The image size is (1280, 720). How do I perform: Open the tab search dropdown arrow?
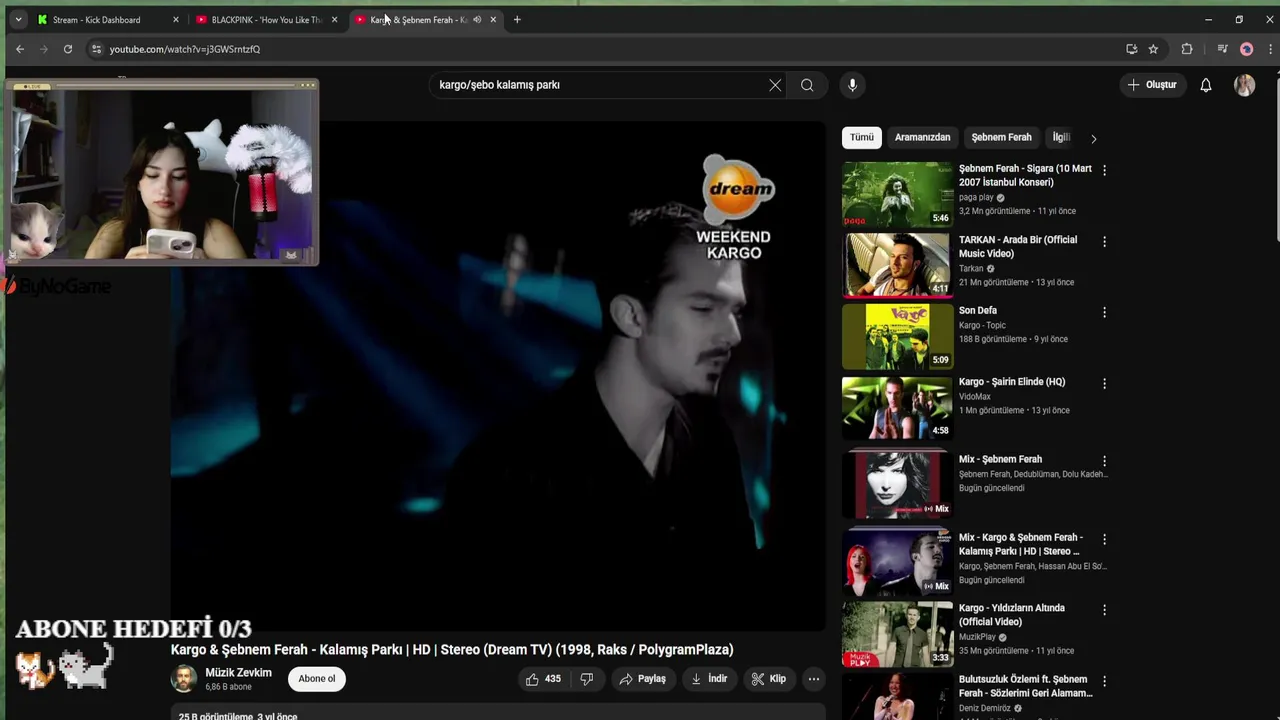(x=17, y=19)
